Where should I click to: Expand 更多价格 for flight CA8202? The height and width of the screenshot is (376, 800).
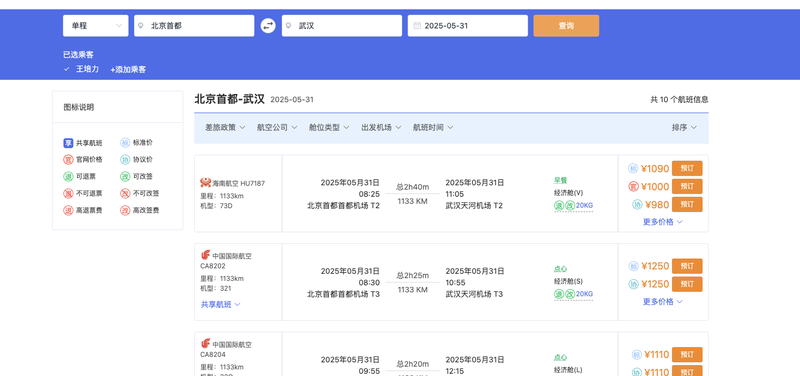coord(663,302)
